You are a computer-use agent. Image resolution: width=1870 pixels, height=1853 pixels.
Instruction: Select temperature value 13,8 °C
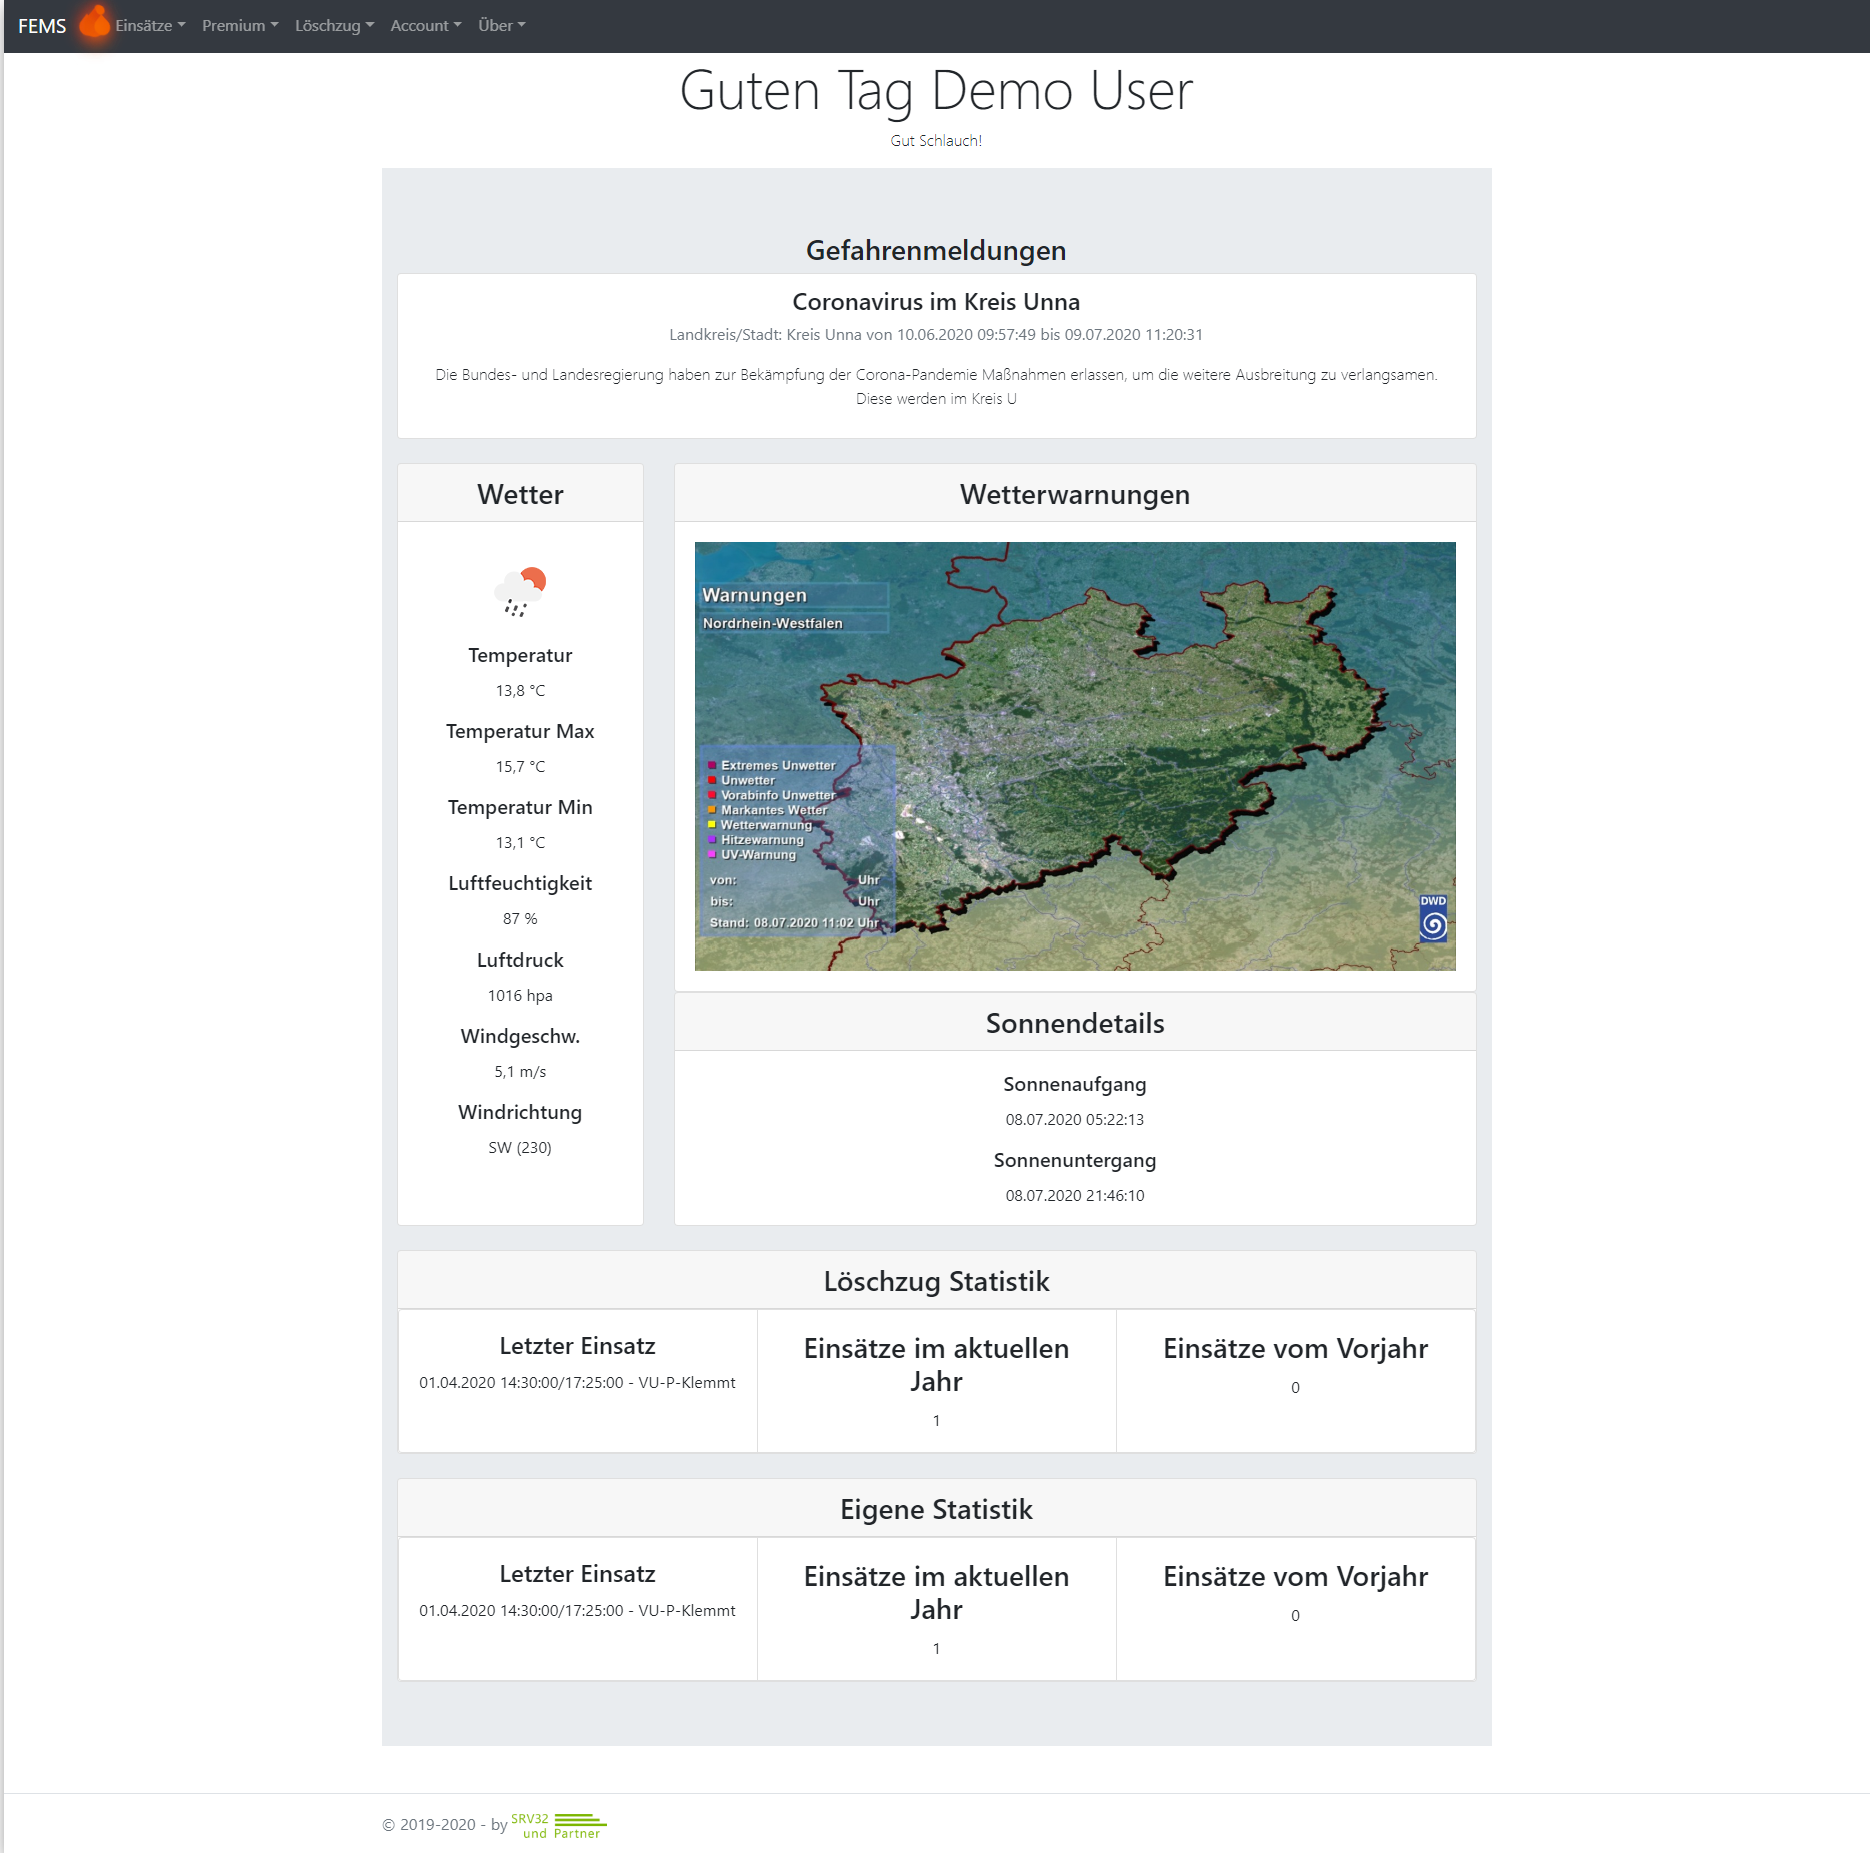click(520, 691)
